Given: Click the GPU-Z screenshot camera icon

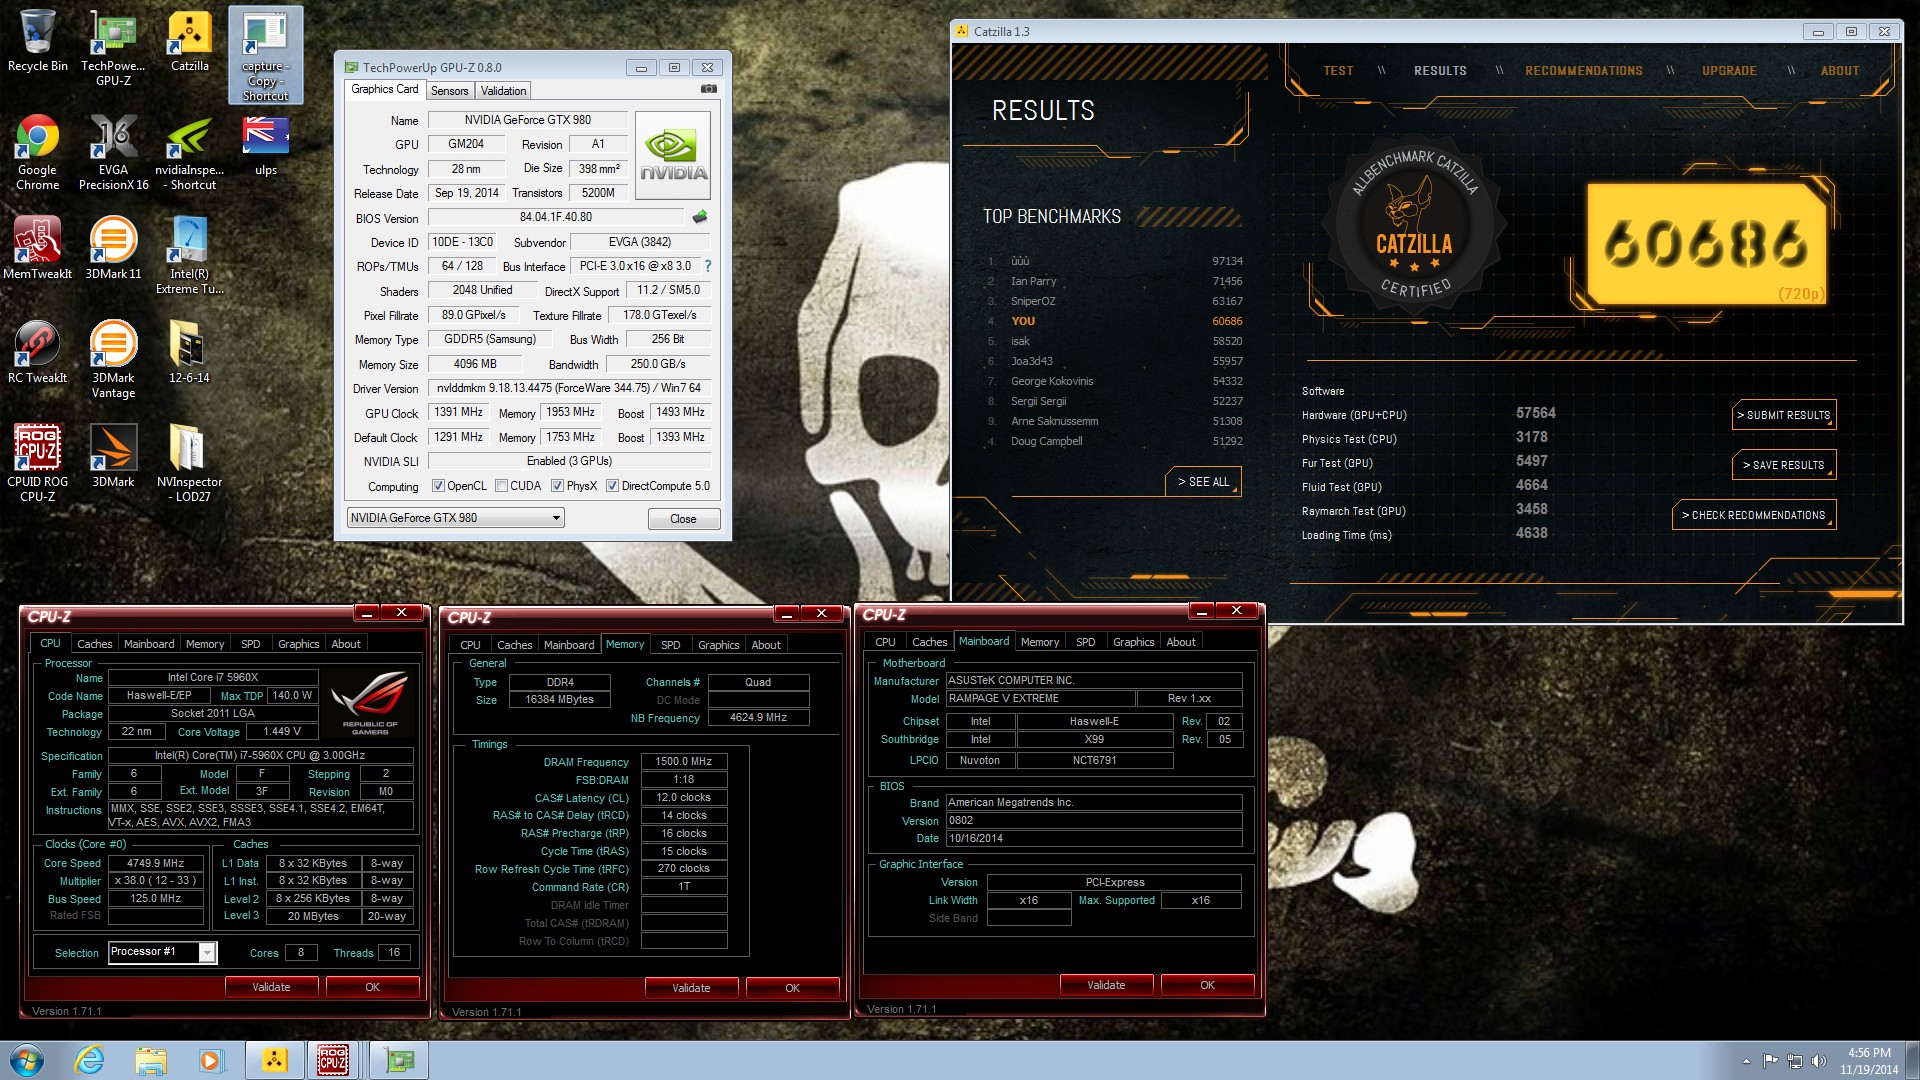Looking at the screenshot, I should 709,89.
